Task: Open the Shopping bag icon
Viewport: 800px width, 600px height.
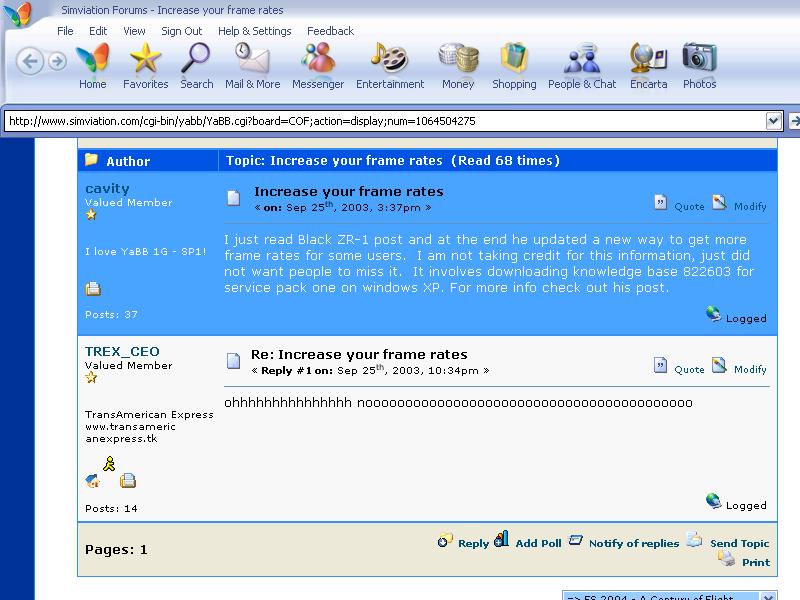Action: (x=514, y=58)
